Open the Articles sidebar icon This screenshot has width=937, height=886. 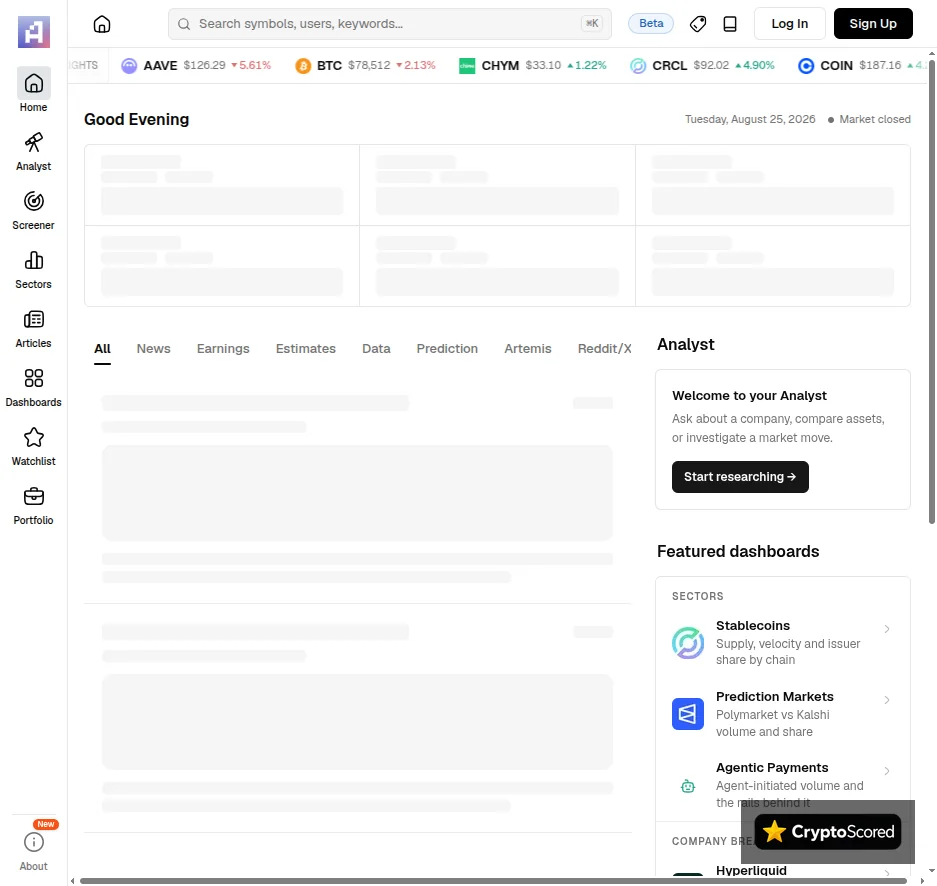(x=33, y=320)
